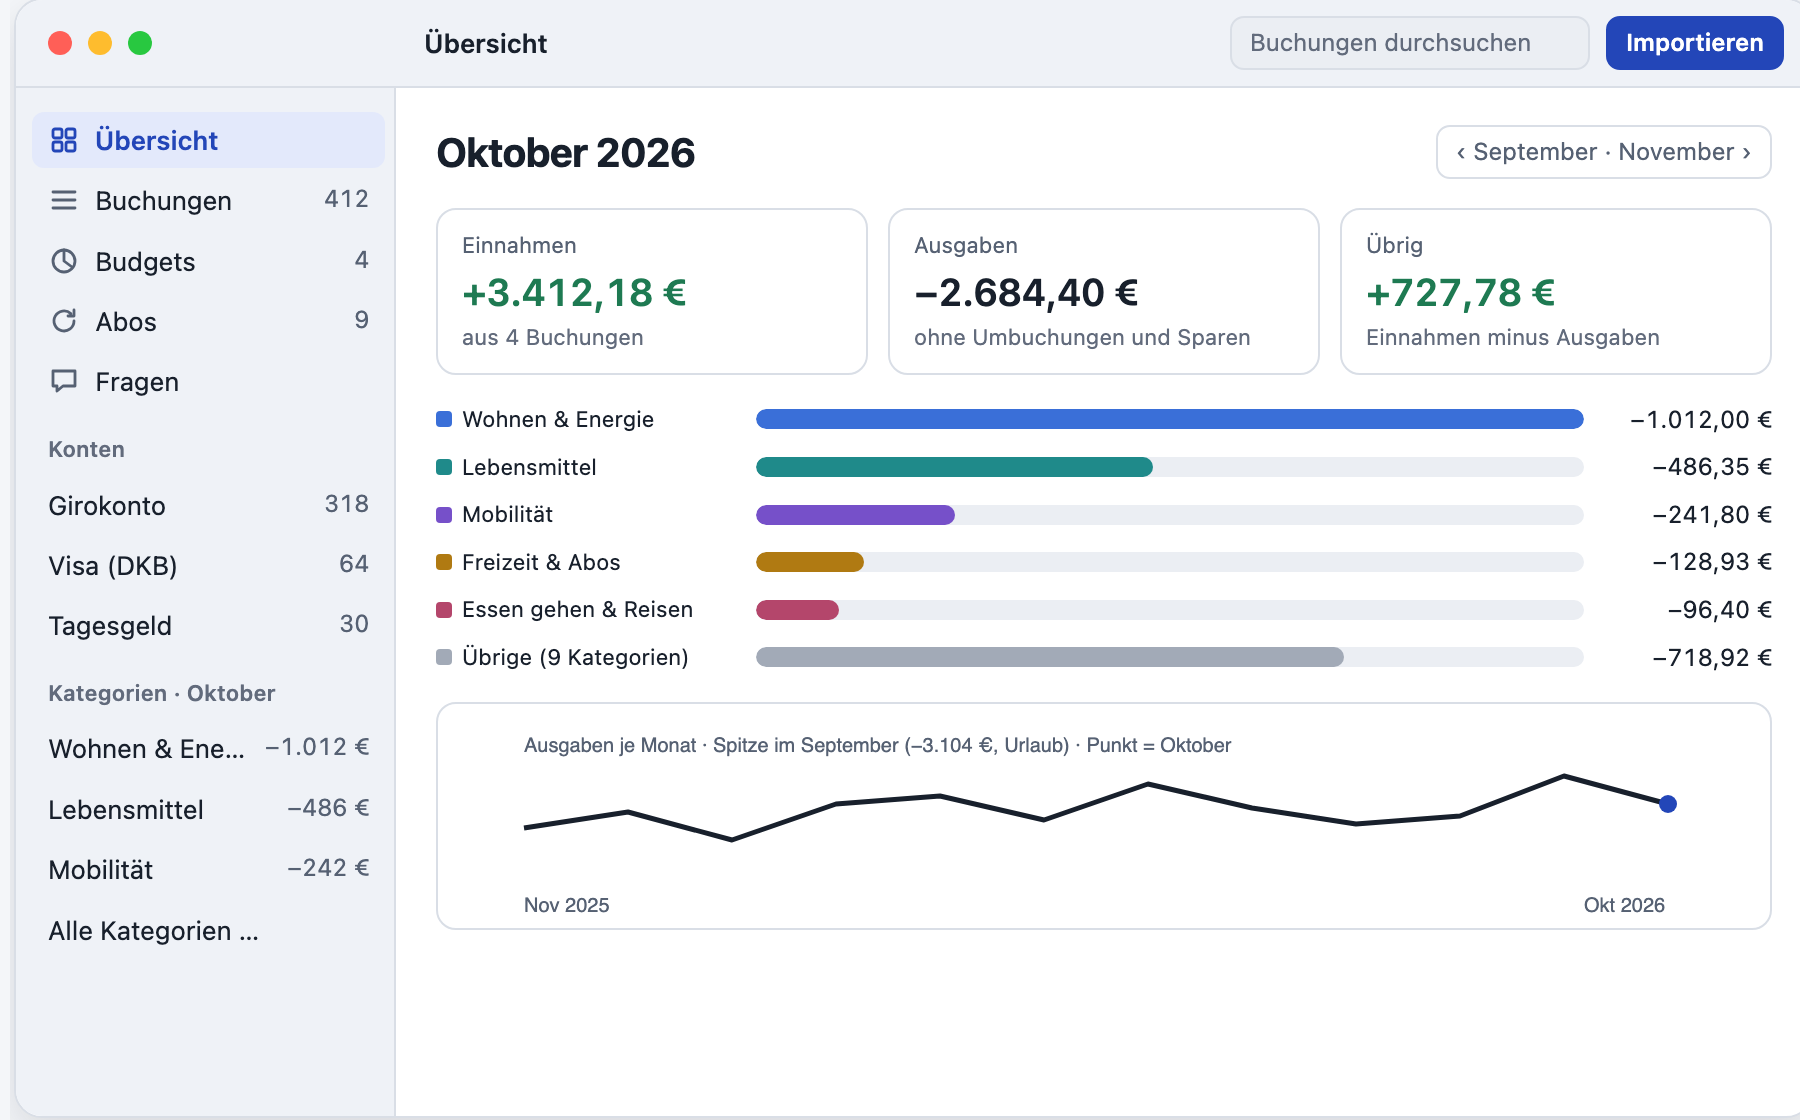
Task: Click the Übersicht grid icon in sidebar
Action: click(x=64, y=140)
